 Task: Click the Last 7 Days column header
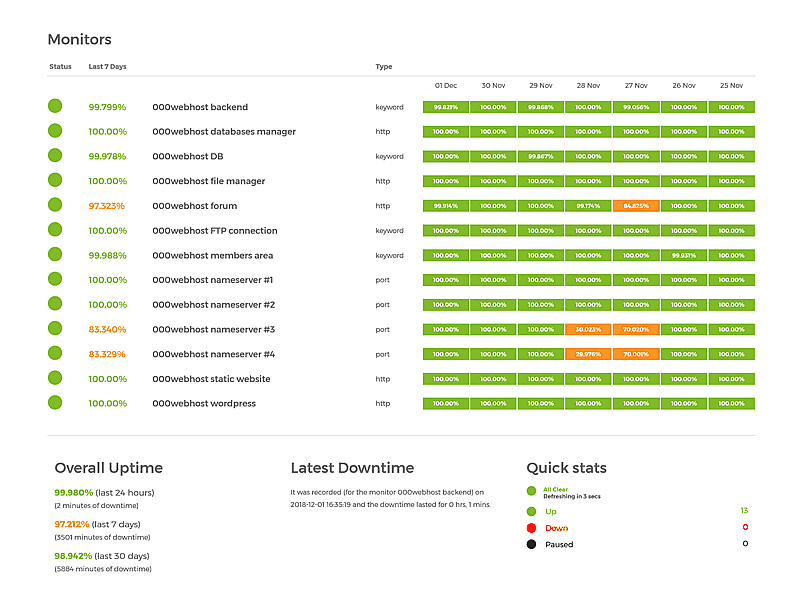point(107,66)
